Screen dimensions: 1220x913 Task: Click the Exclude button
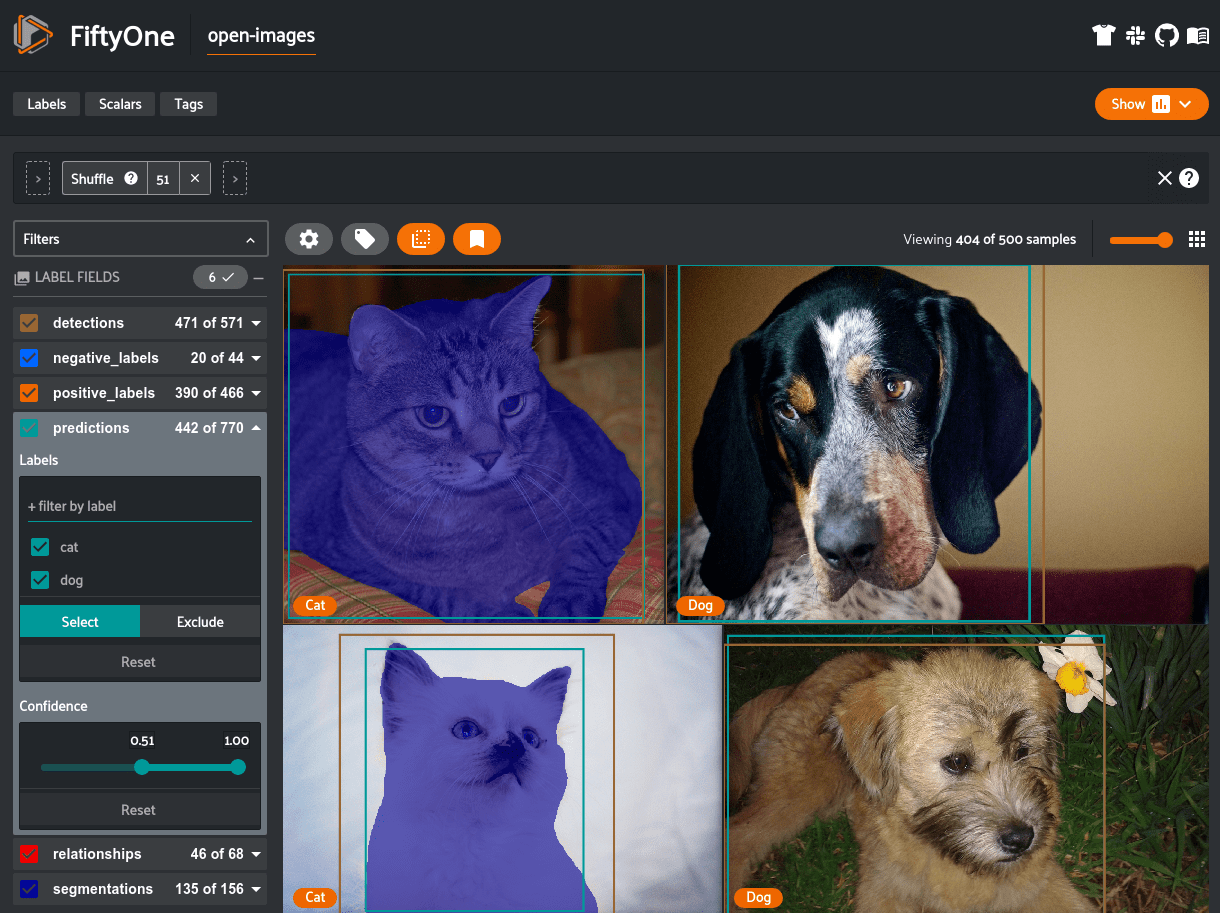click(x=200, y=622)
